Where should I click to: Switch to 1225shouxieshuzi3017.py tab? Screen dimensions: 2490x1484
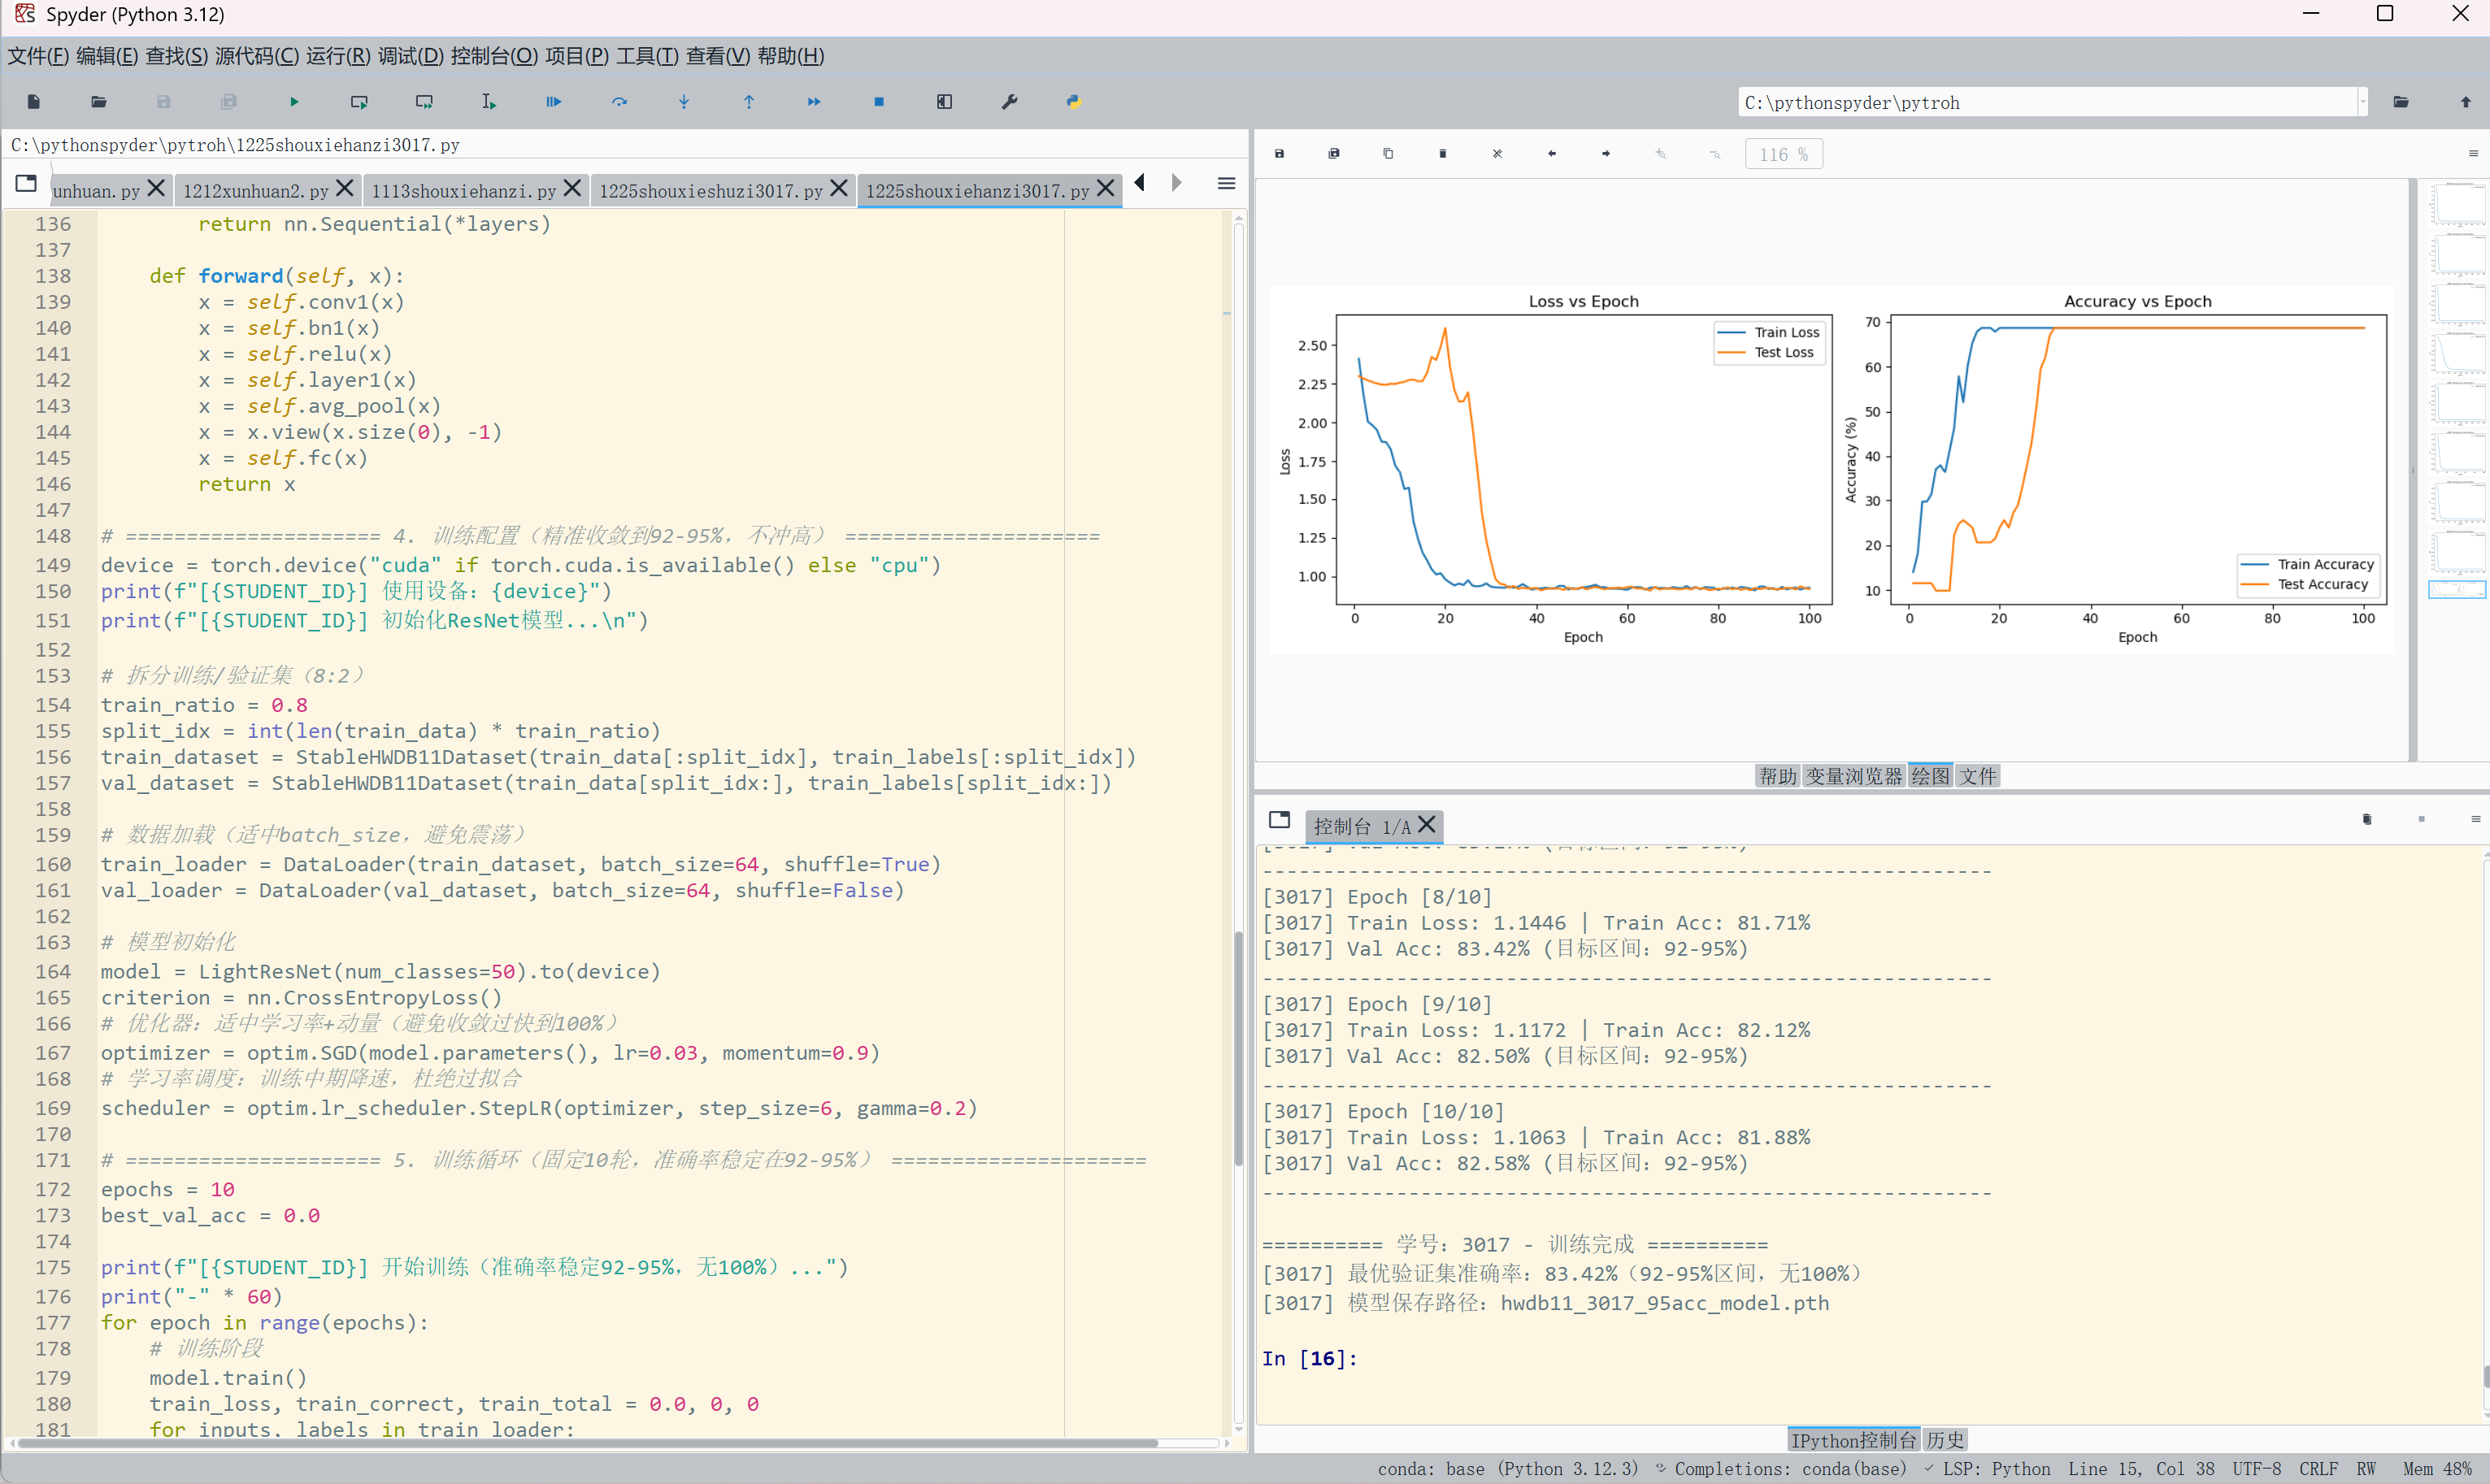coord(710,190)
